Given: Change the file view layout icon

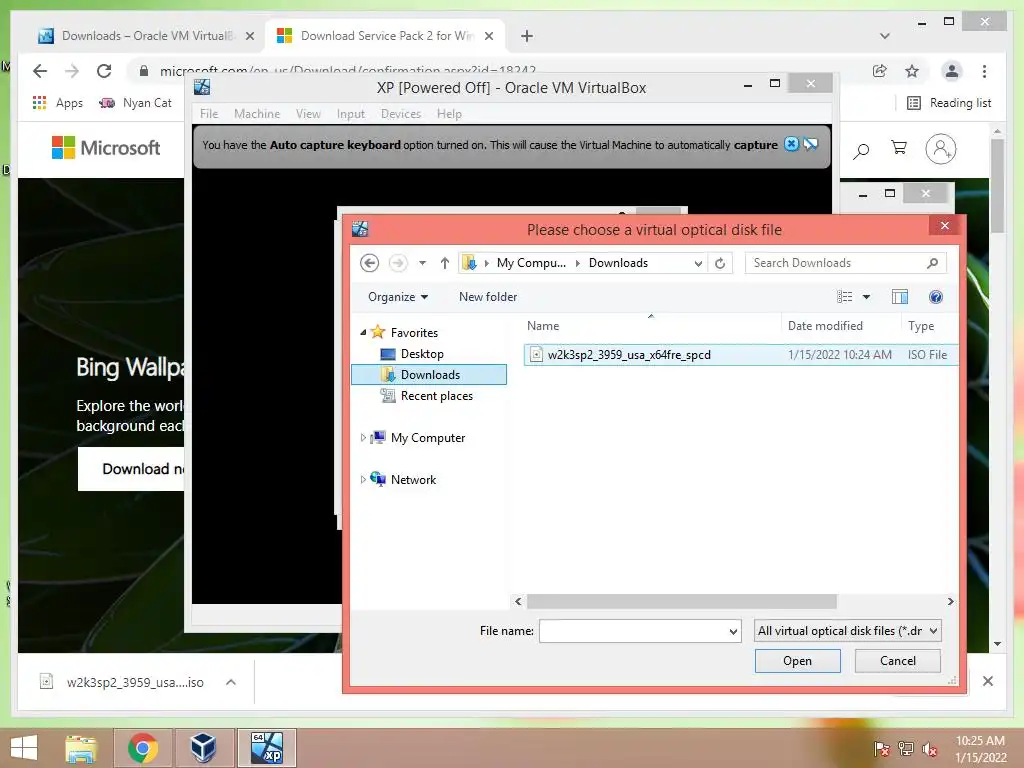Looking at the screenshot, I should tap(844, 297).
